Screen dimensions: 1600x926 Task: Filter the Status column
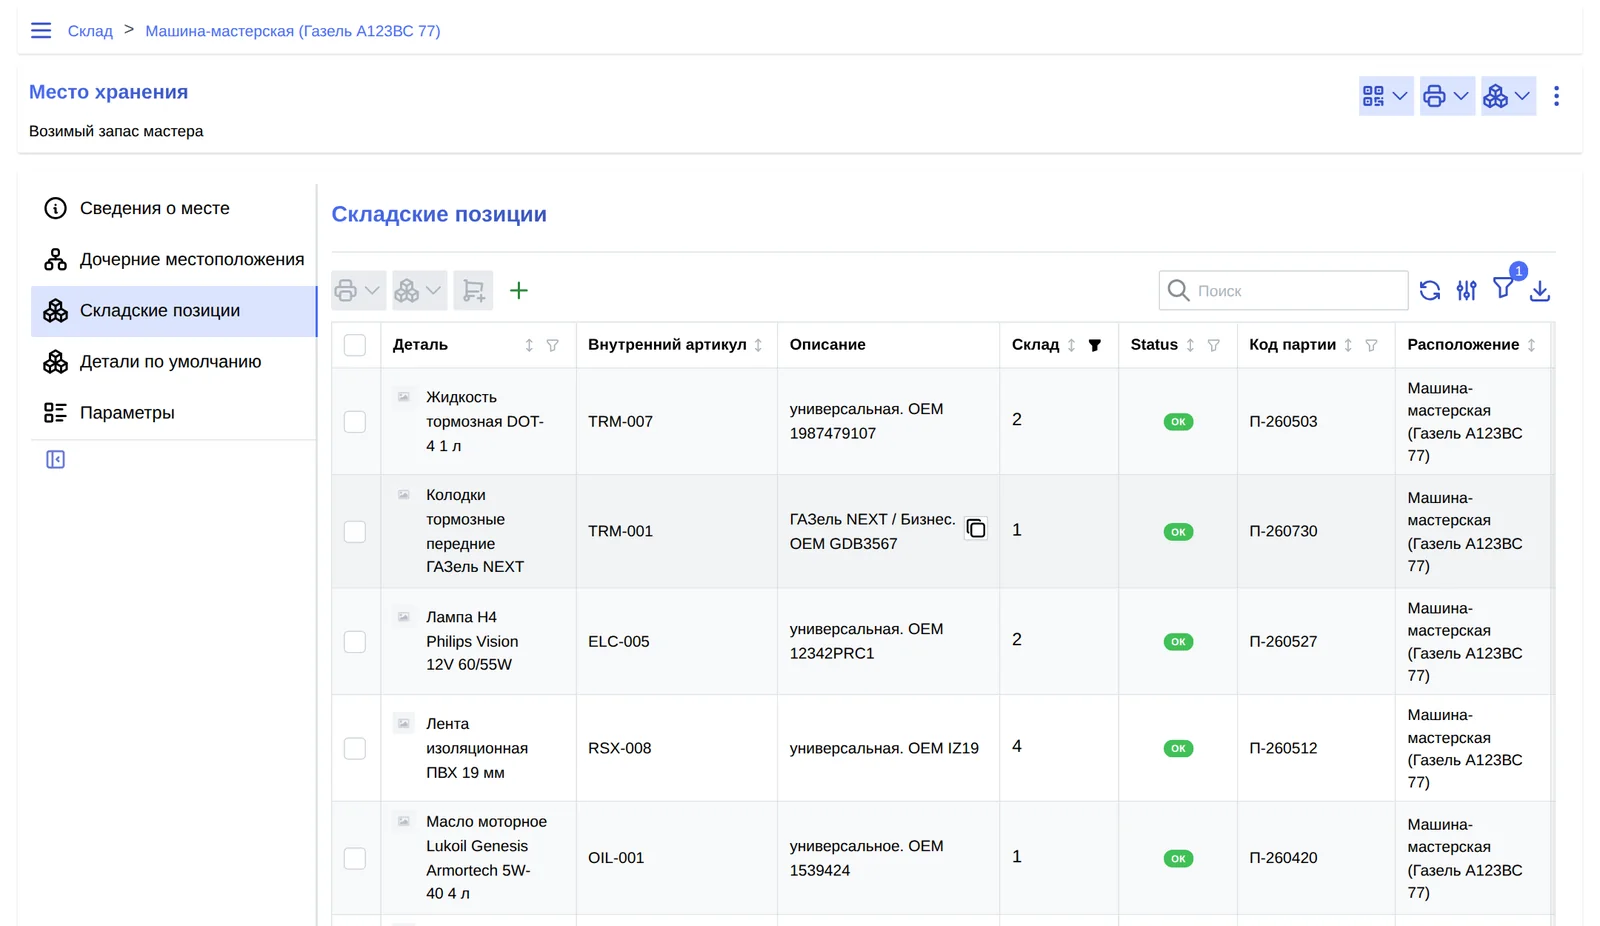point(1213,345)
